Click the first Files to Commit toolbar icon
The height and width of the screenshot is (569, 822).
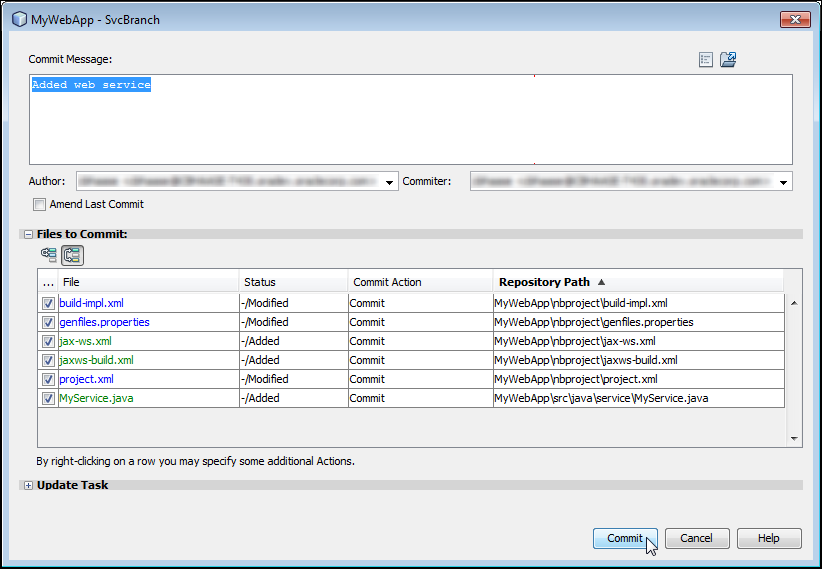point(49,255)
